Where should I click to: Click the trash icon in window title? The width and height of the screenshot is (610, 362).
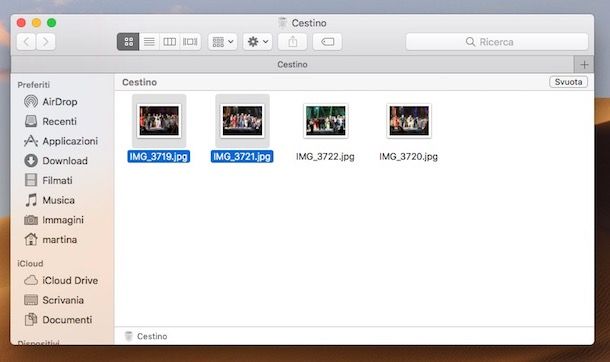tap(283, 23)
